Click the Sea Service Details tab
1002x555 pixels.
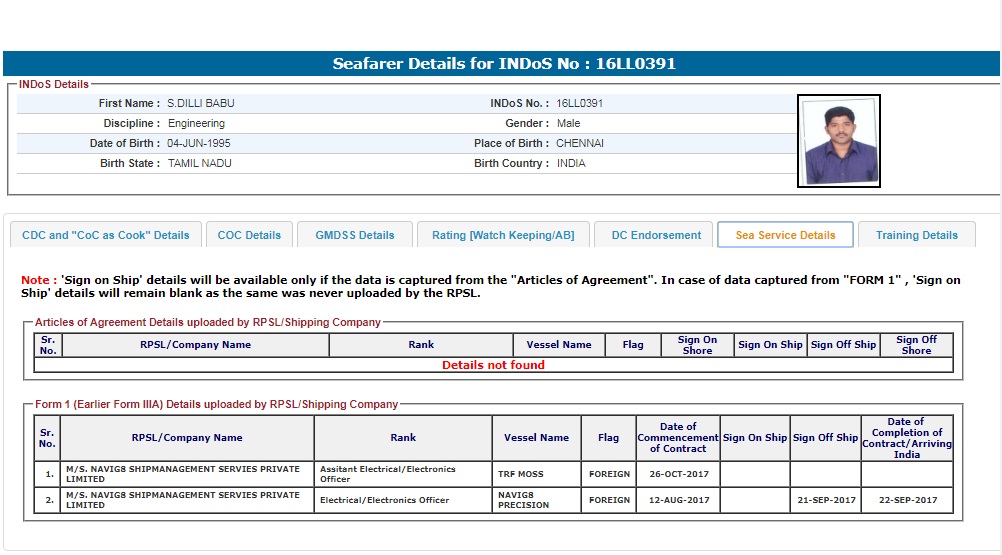[785, 235]
